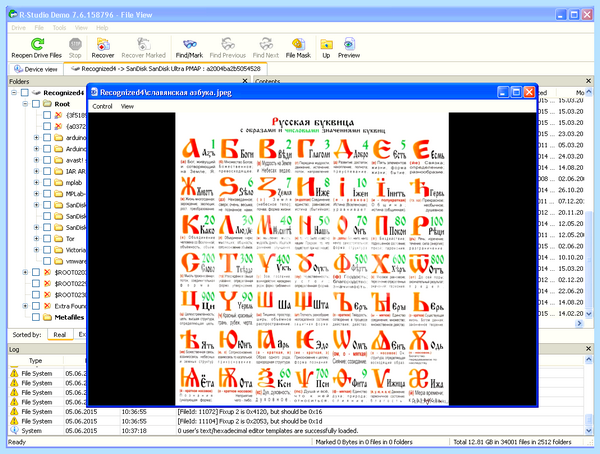Click the Find Previous toolbar icon

tap(228, 44)
